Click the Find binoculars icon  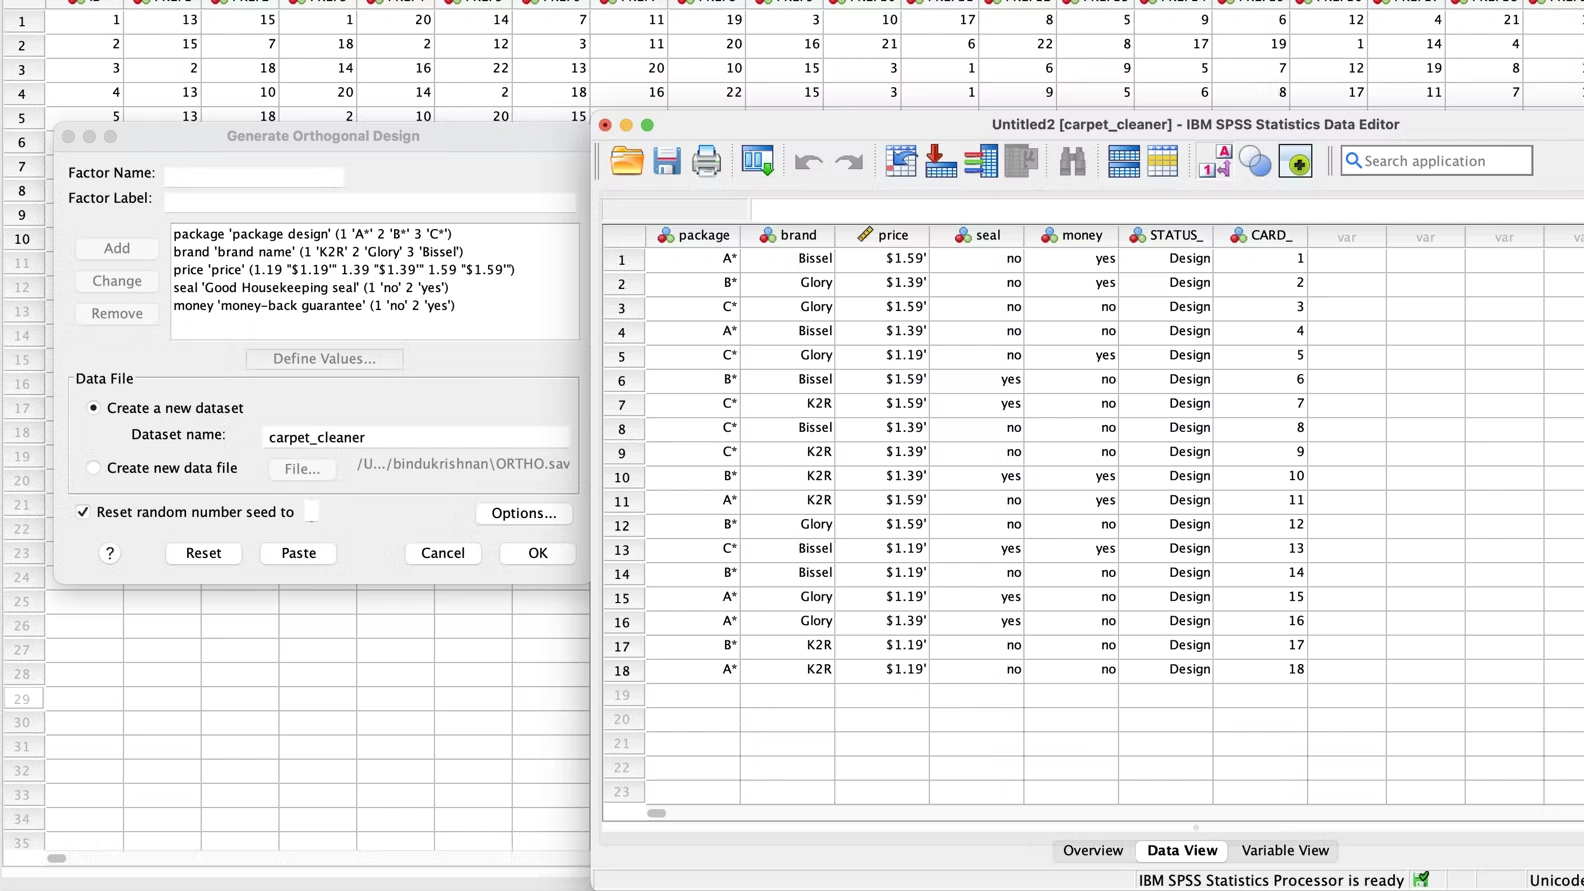1072,161
